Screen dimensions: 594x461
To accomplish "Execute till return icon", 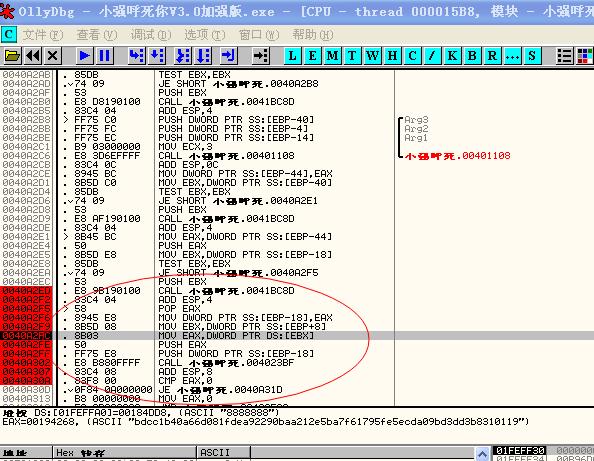I will tap(228, 56).
